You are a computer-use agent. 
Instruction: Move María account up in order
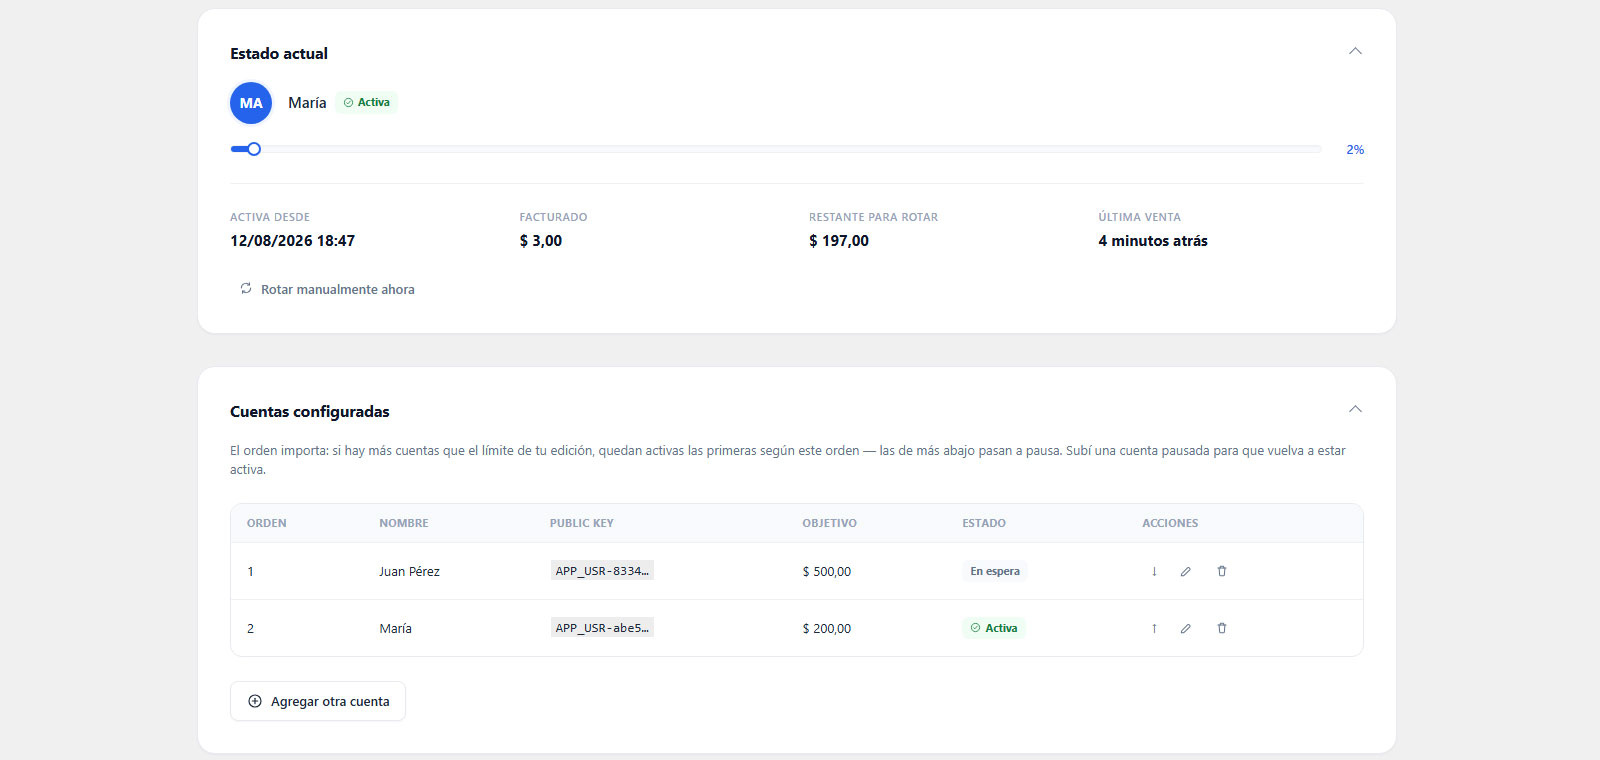[1154, 628]
